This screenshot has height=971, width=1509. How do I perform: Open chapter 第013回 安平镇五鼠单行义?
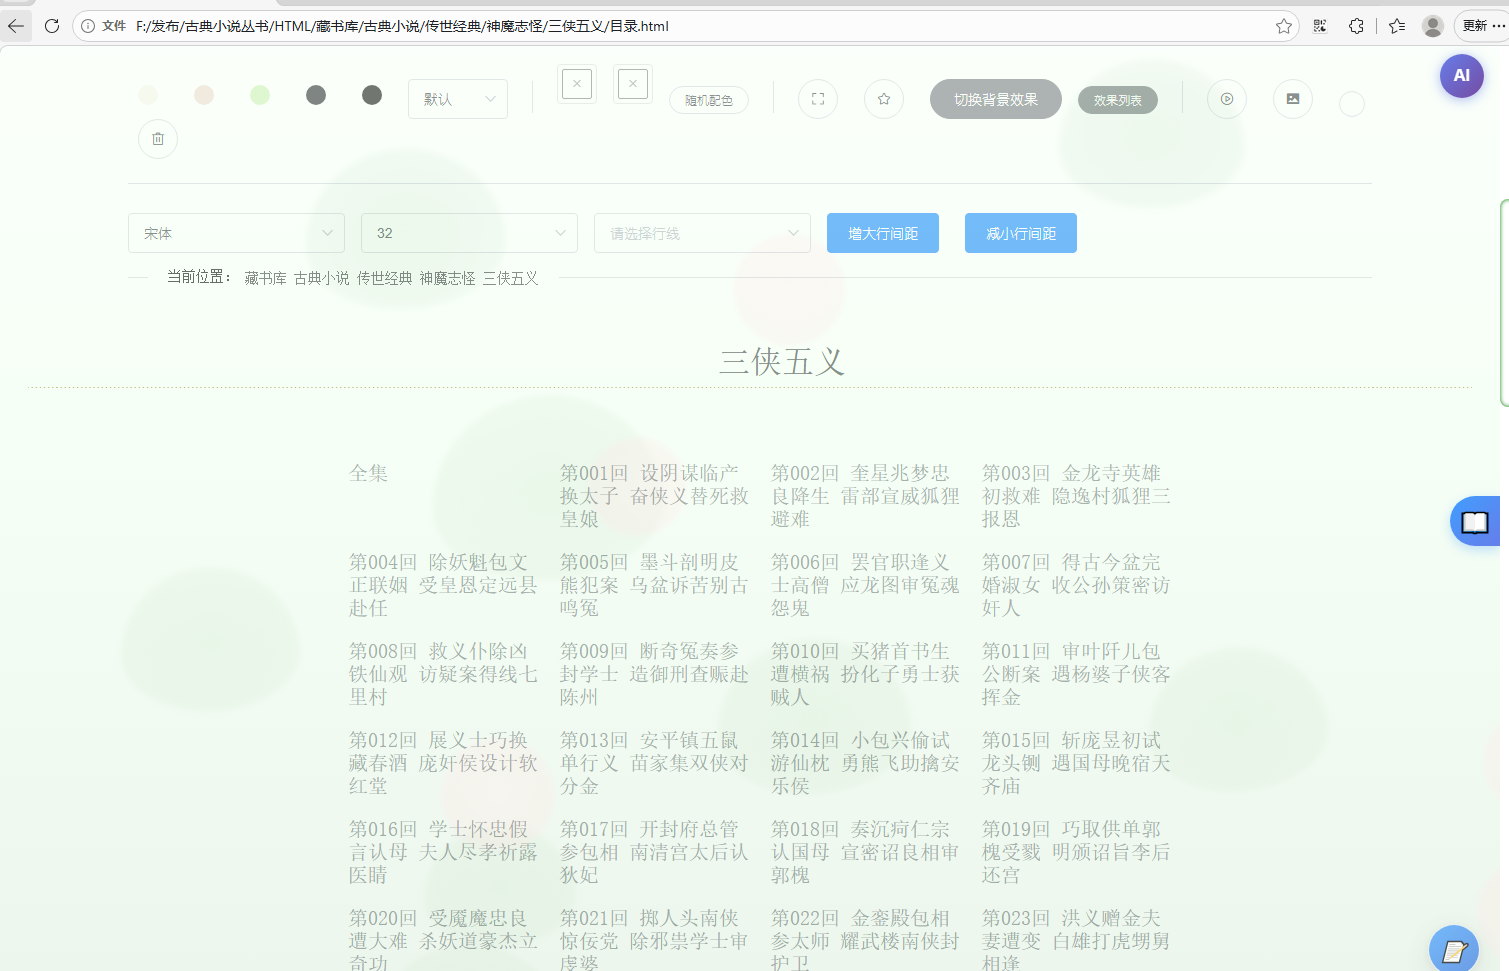pos(654,763)
